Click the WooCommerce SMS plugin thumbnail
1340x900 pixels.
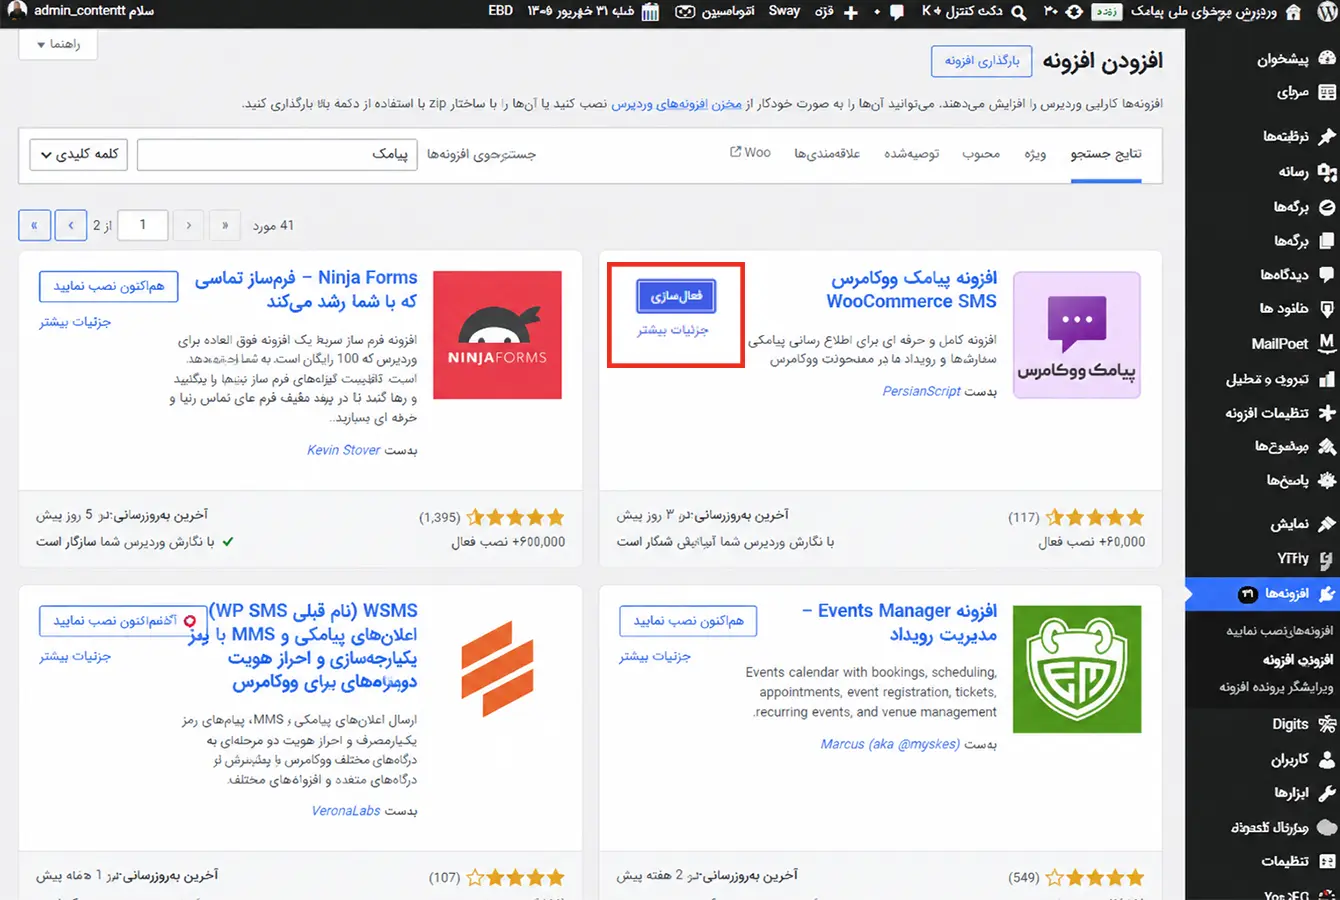pos(1077,335)
